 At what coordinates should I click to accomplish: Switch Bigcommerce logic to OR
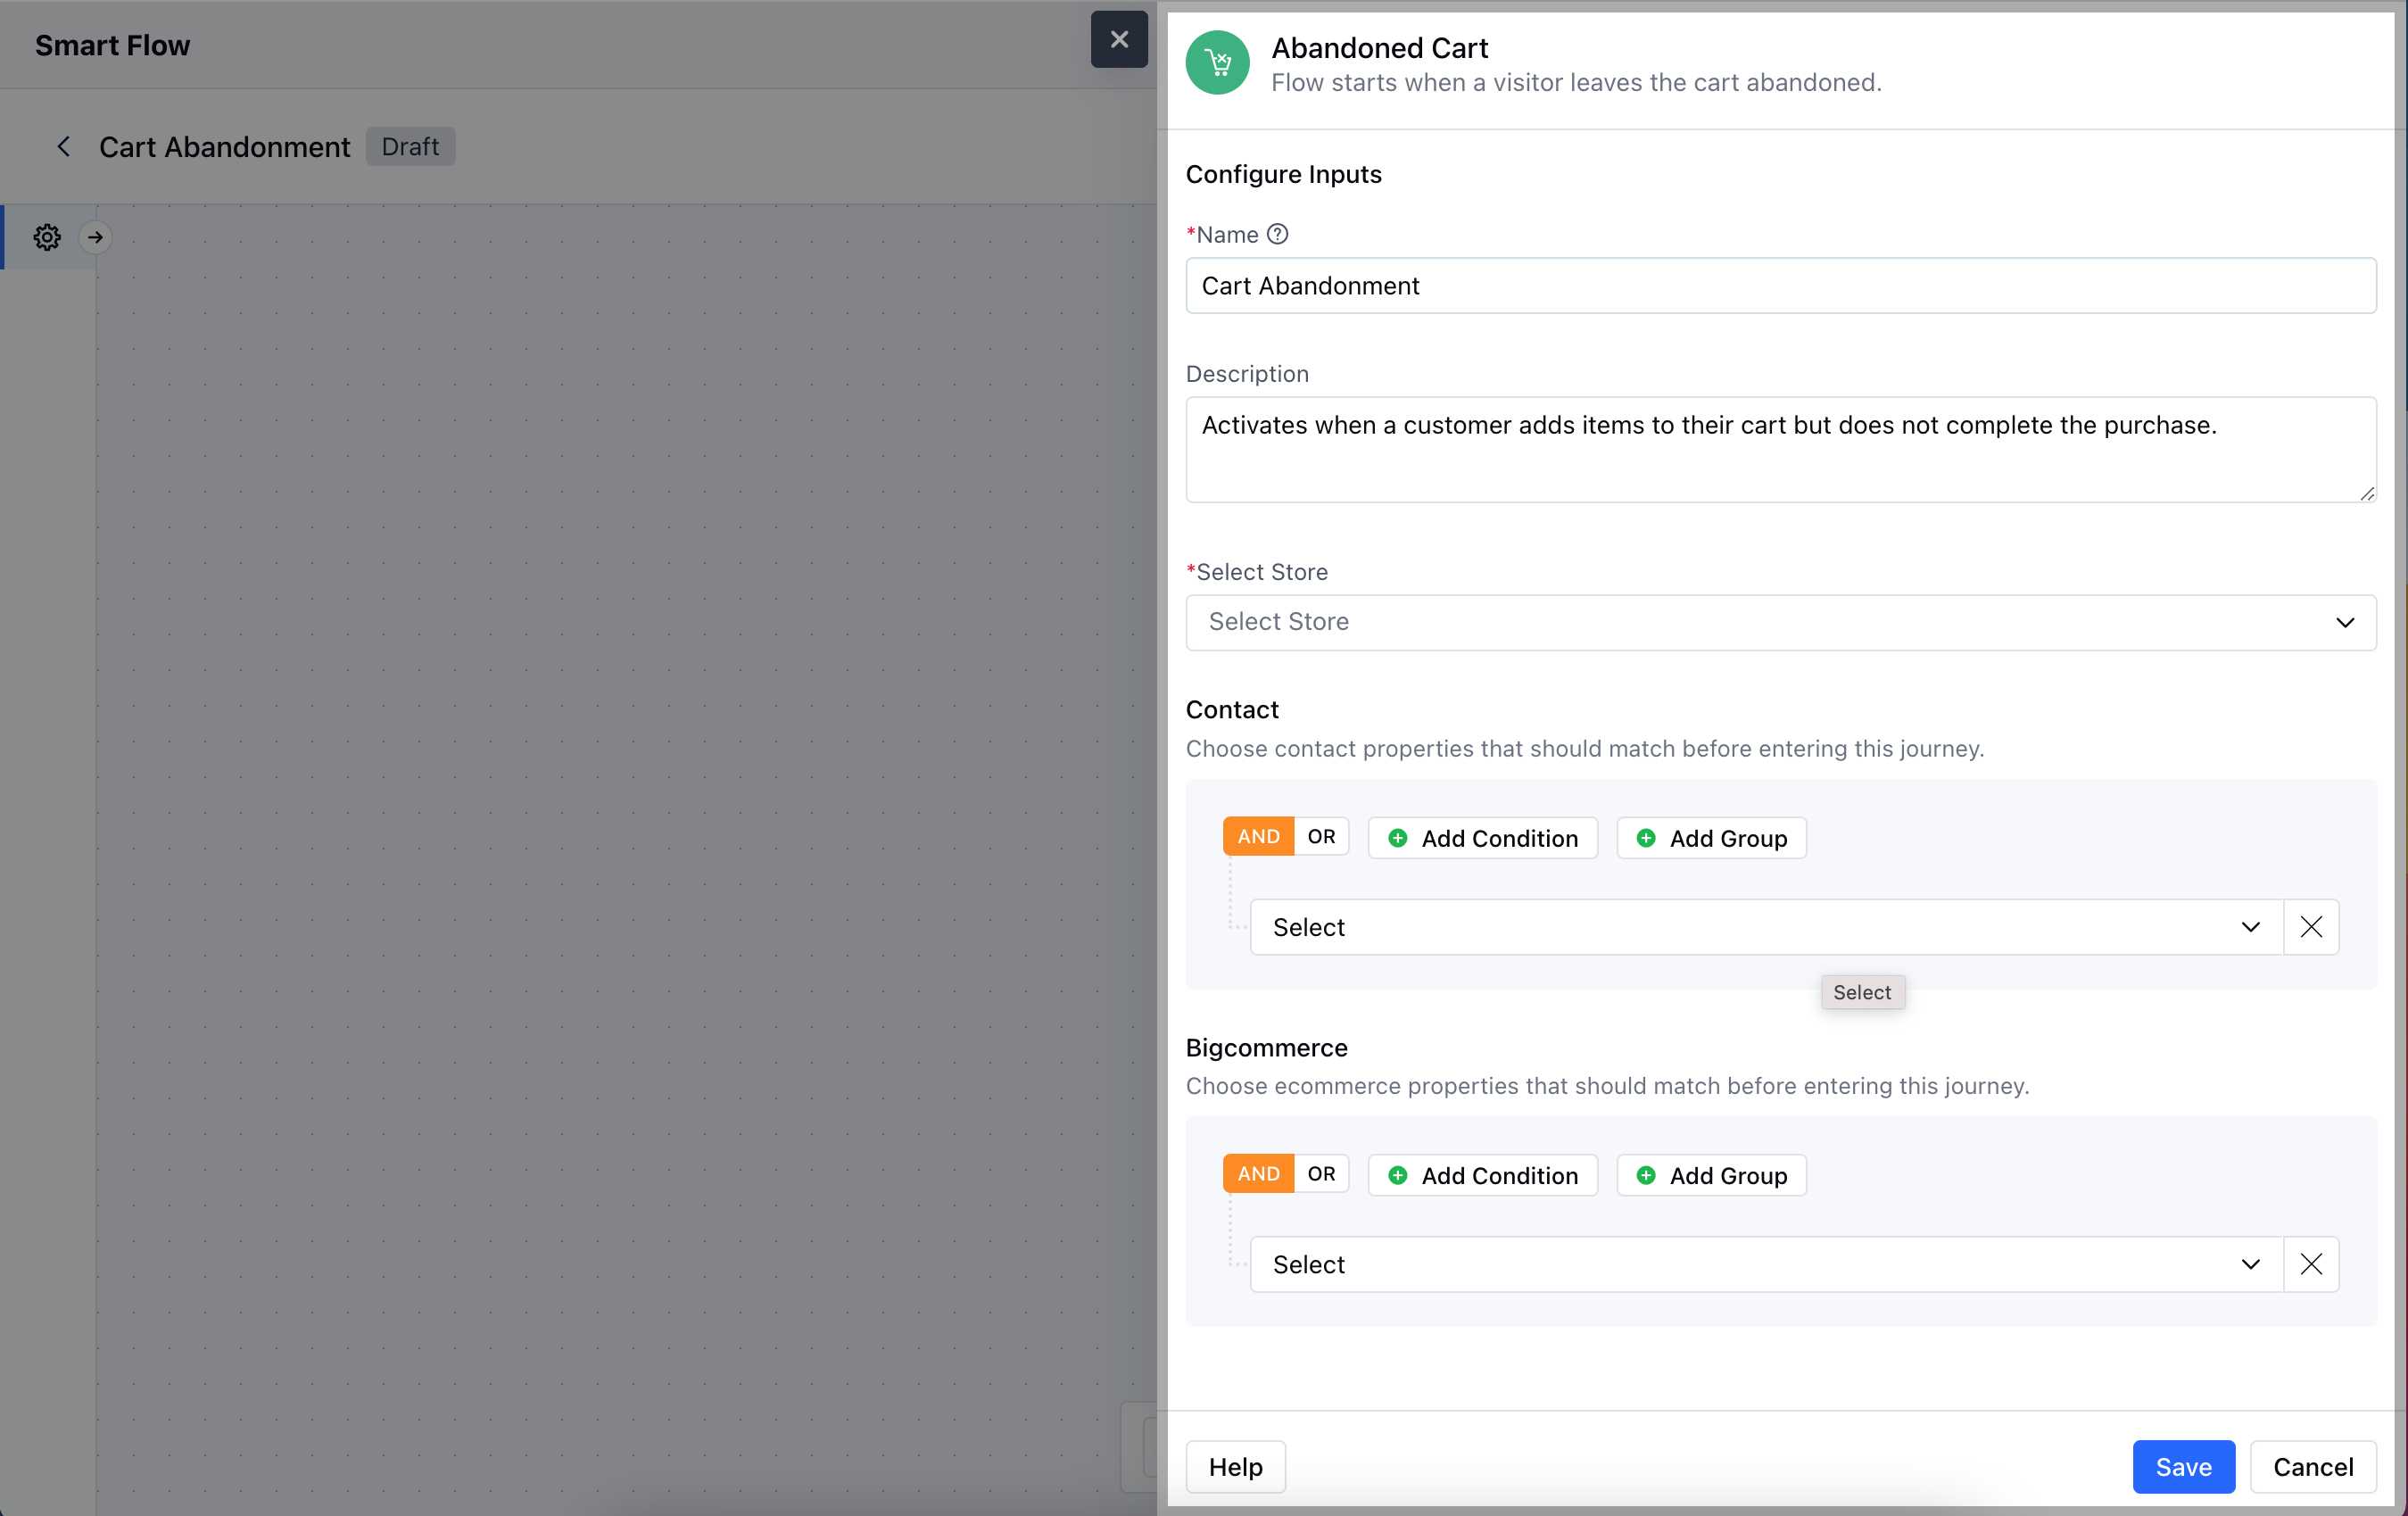point(1320,1174)
